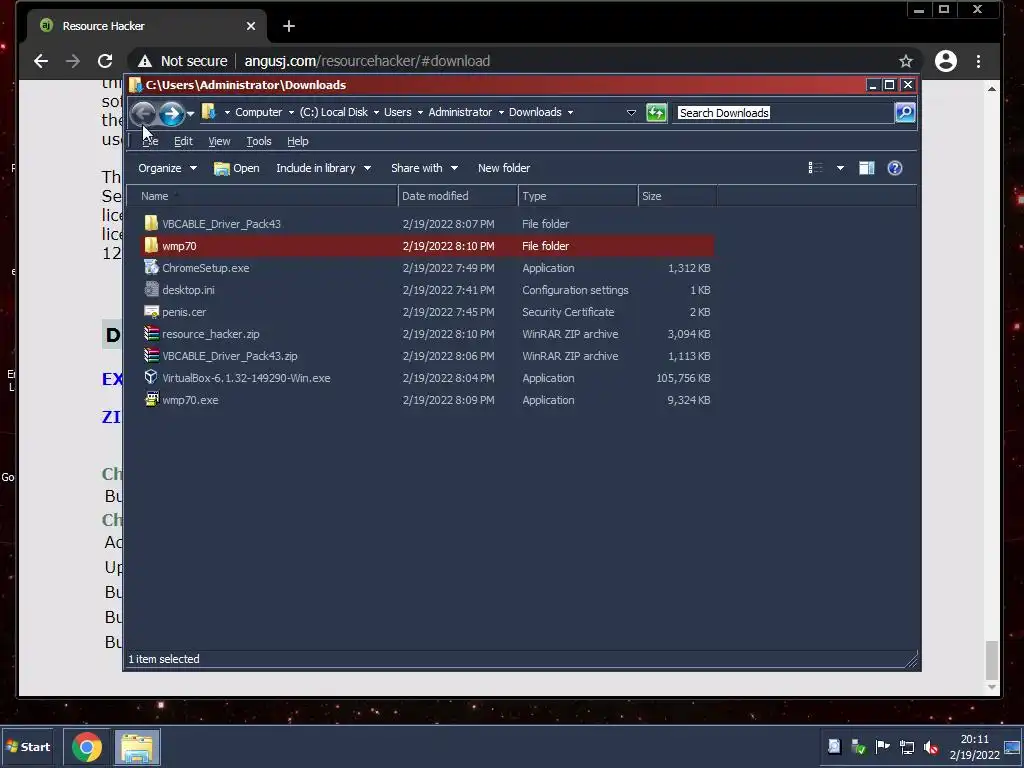Click the Open toolbar button
1024x768 pixels.
[236, 168]
